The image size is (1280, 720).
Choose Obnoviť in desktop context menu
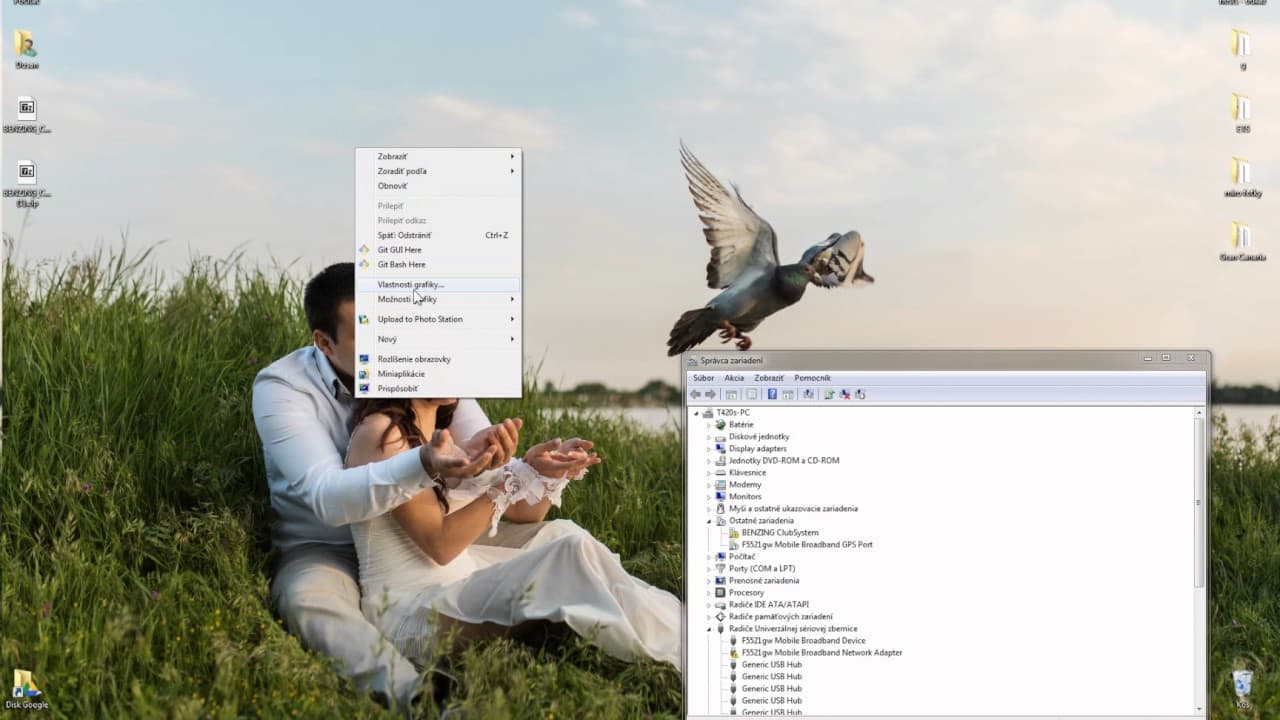[438, 186]
